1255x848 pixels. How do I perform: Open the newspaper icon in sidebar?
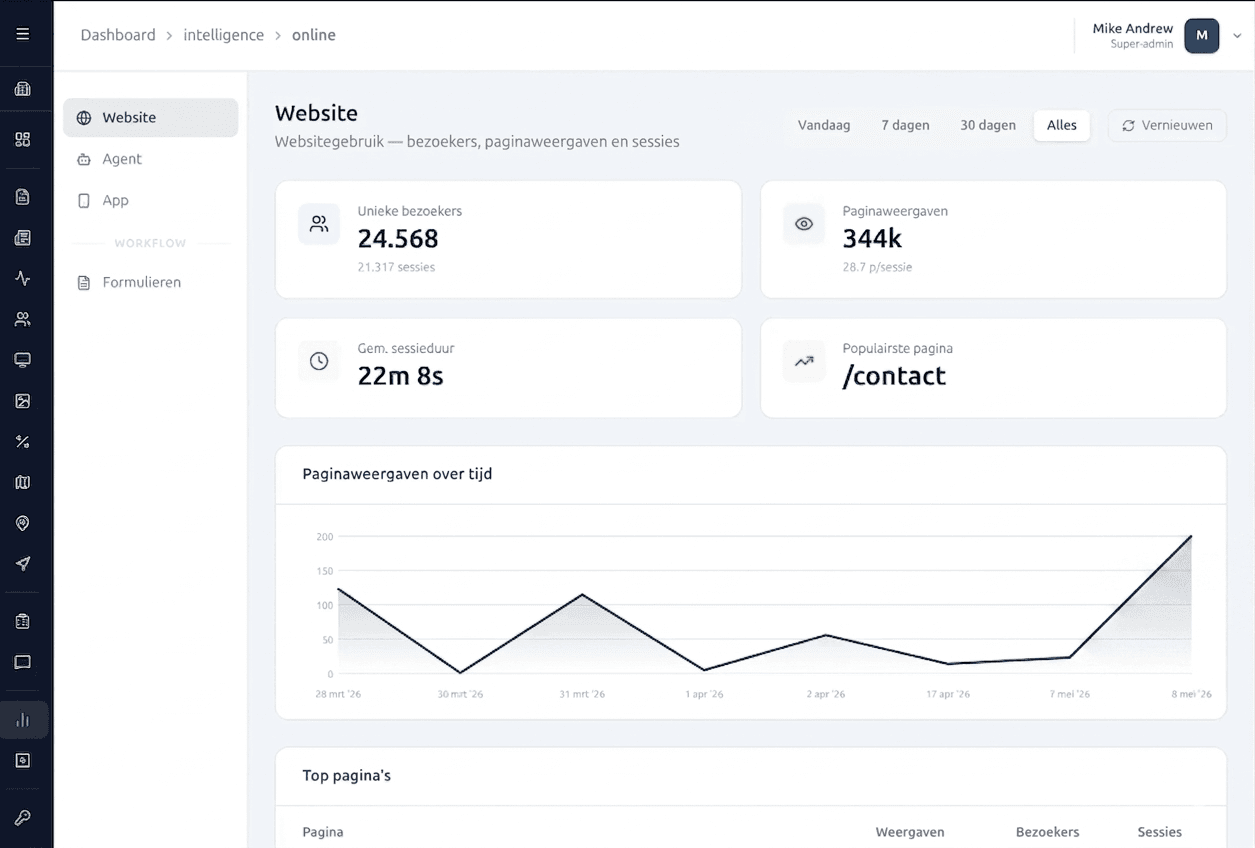[x=23, y=238]
